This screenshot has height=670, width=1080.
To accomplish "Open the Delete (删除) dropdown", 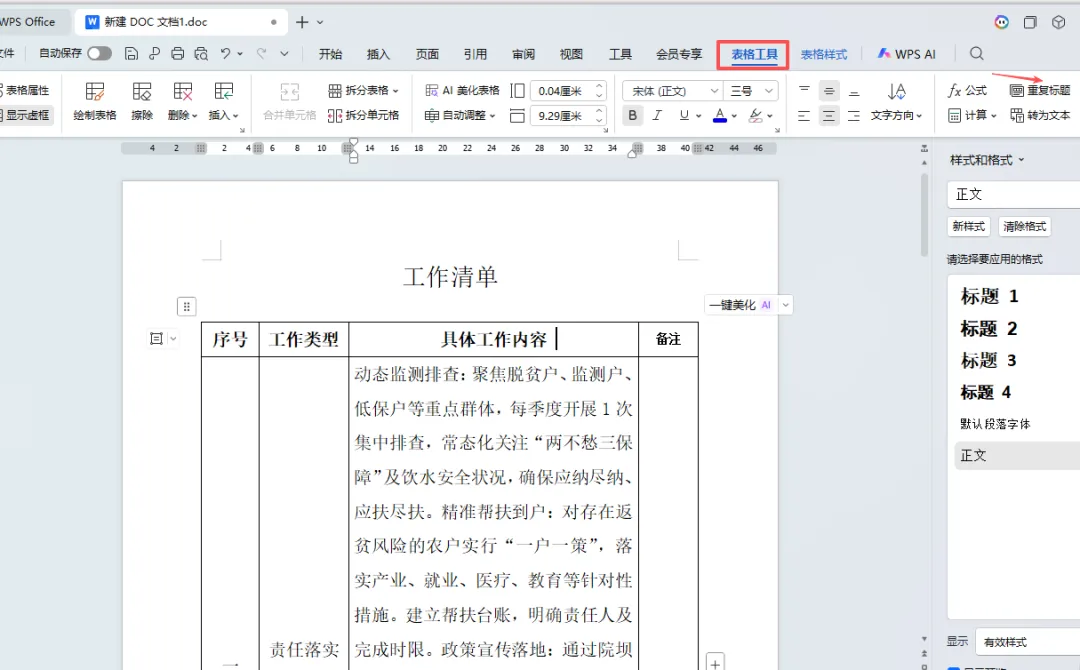I will [183, 102].
